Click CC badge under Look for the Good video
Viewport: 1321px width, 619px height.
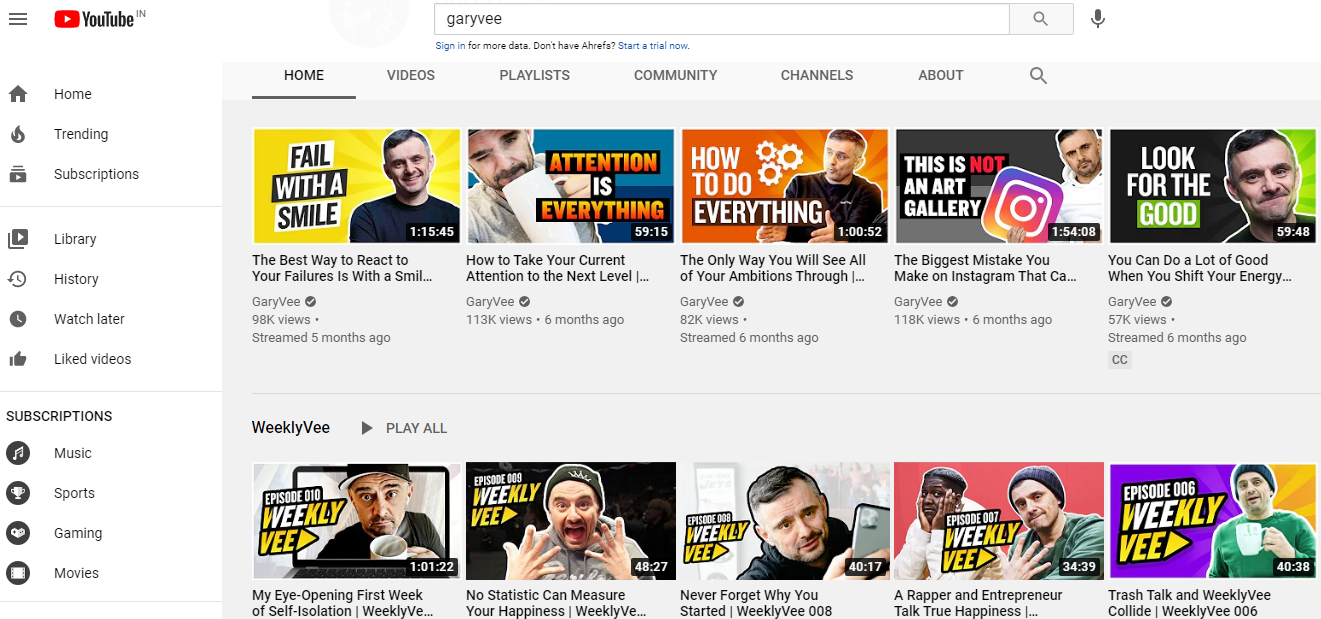(1120, 360)
